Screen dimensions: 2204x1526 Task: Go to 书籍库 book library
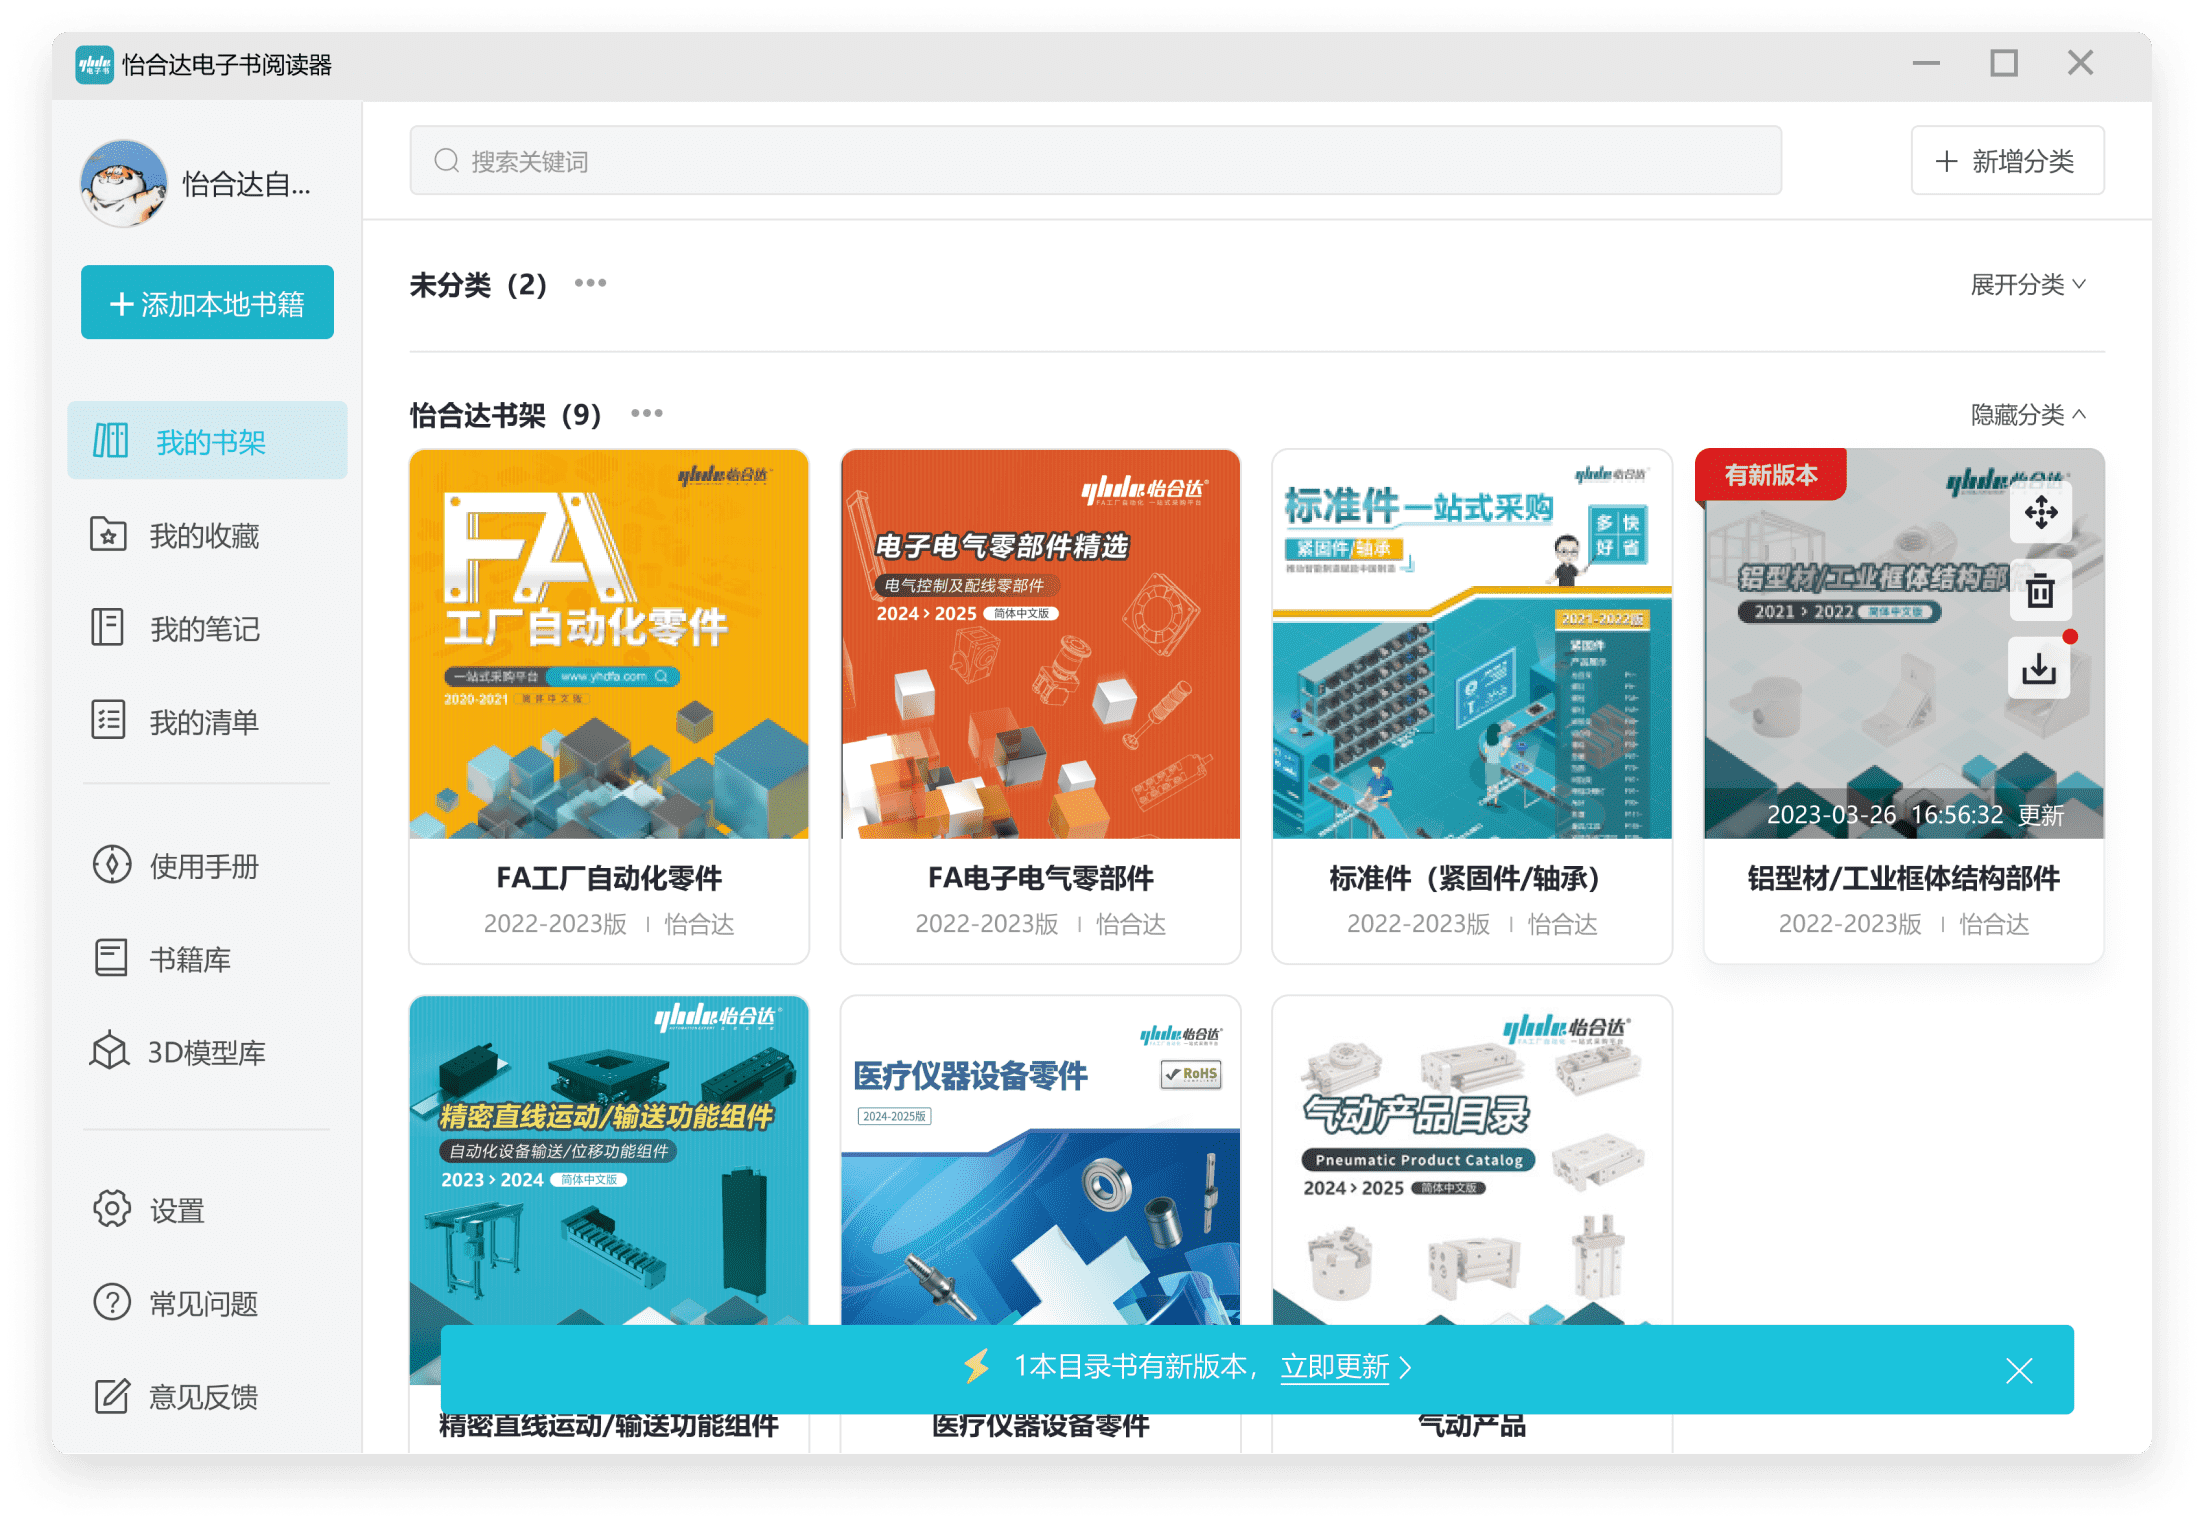[190, 959]
